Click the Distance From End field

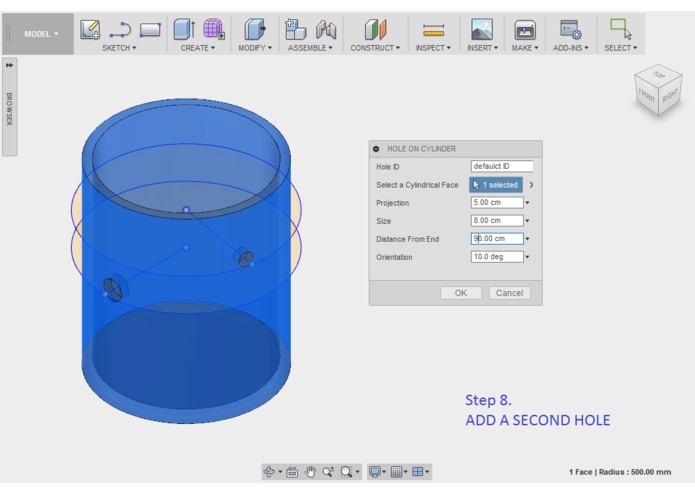(497, 239)
